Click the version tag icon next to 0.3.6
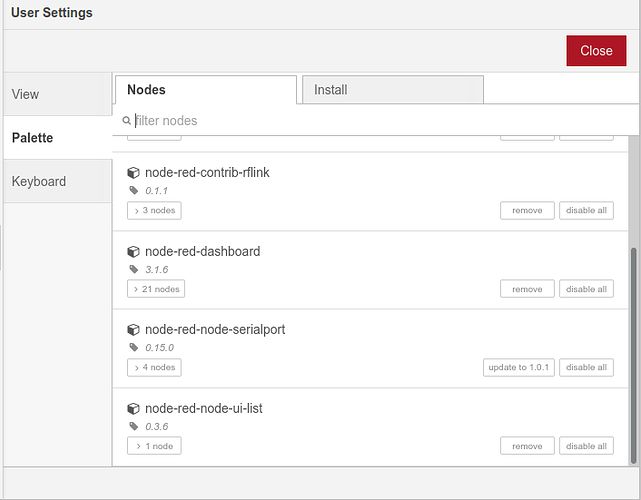 click(x=134, y=426)
